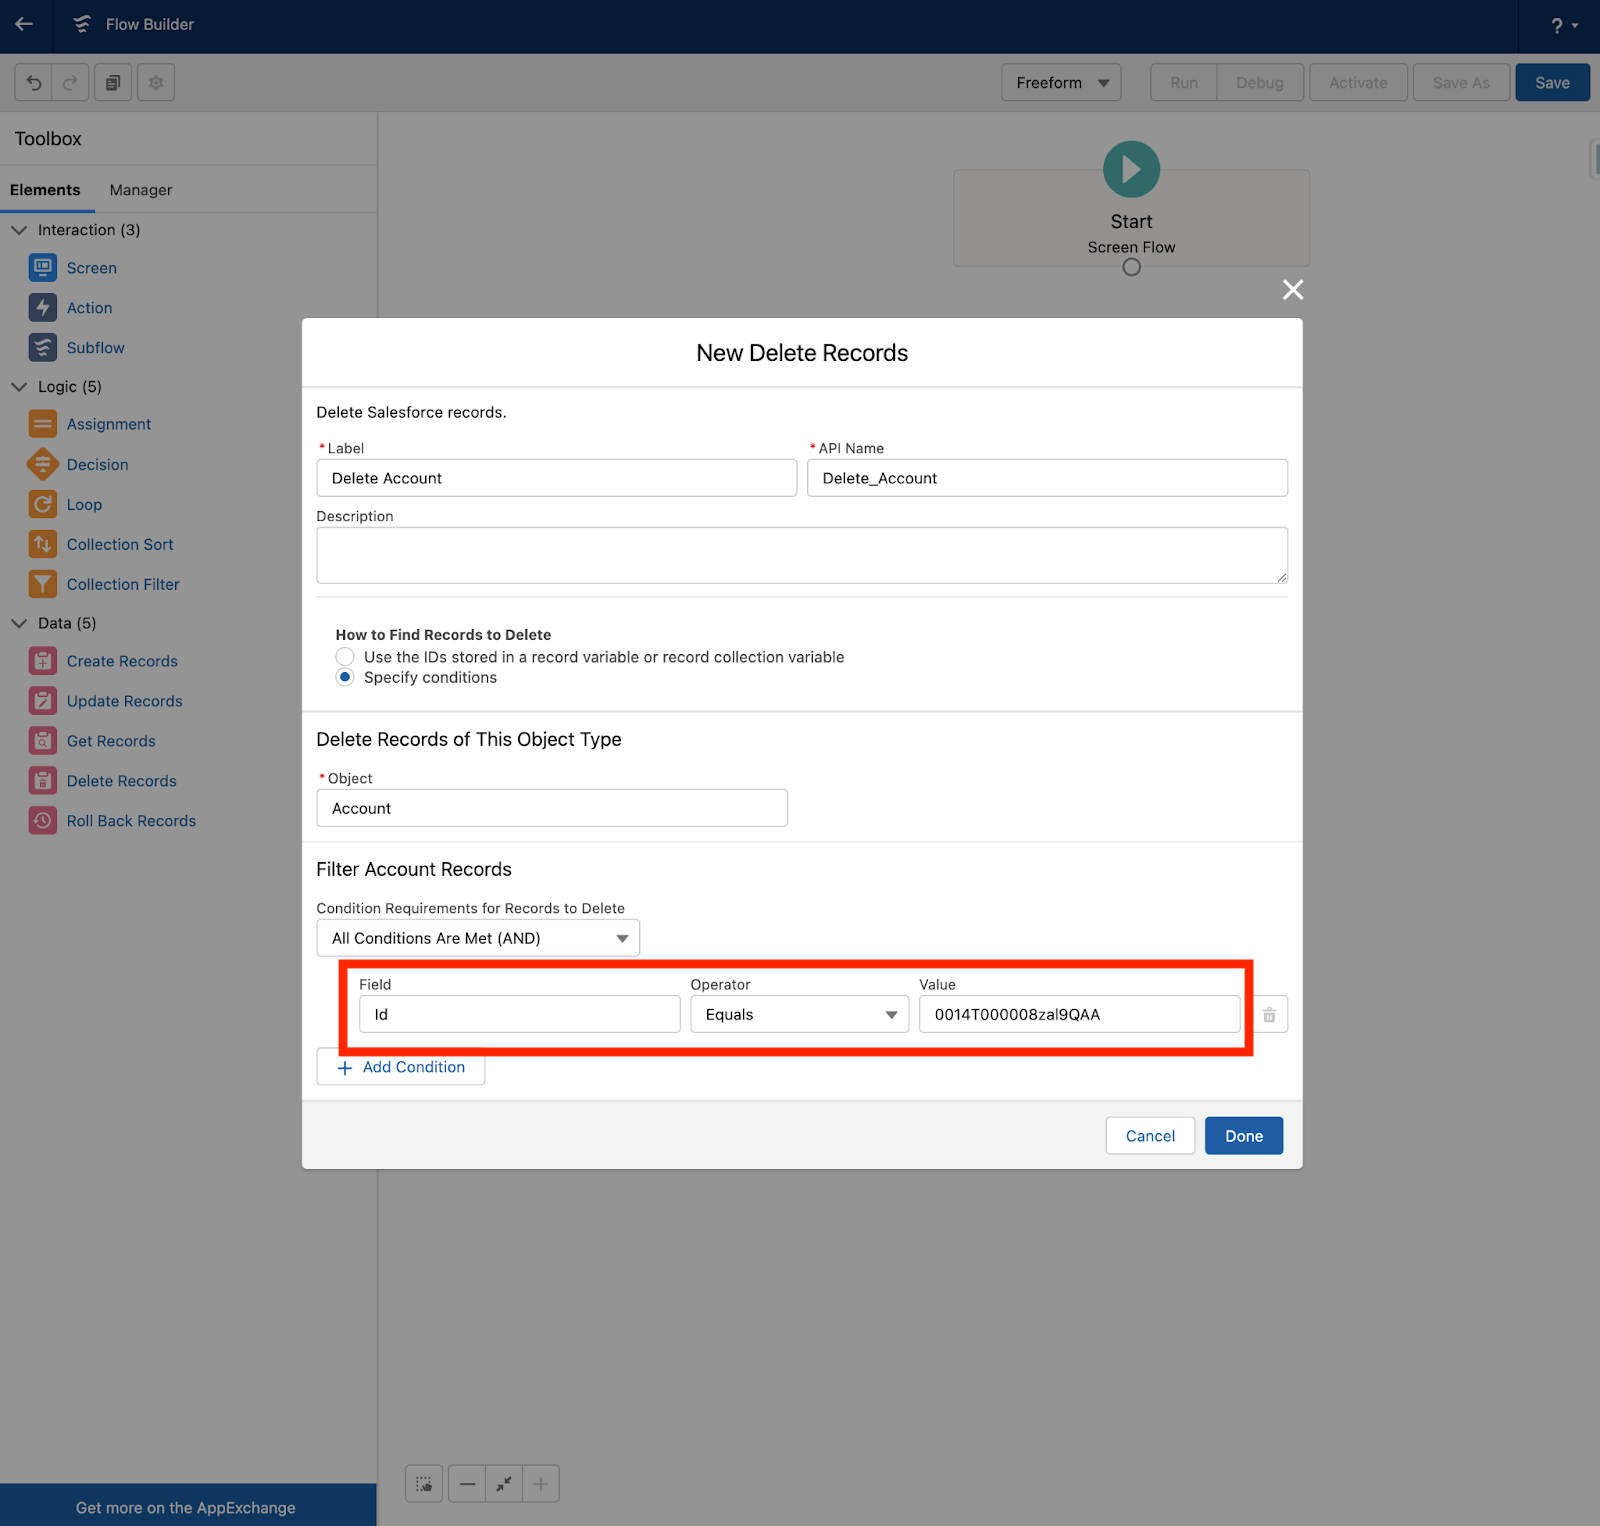
Task: Open the Freeform layout dropdown
Action: coord(1060,82)
